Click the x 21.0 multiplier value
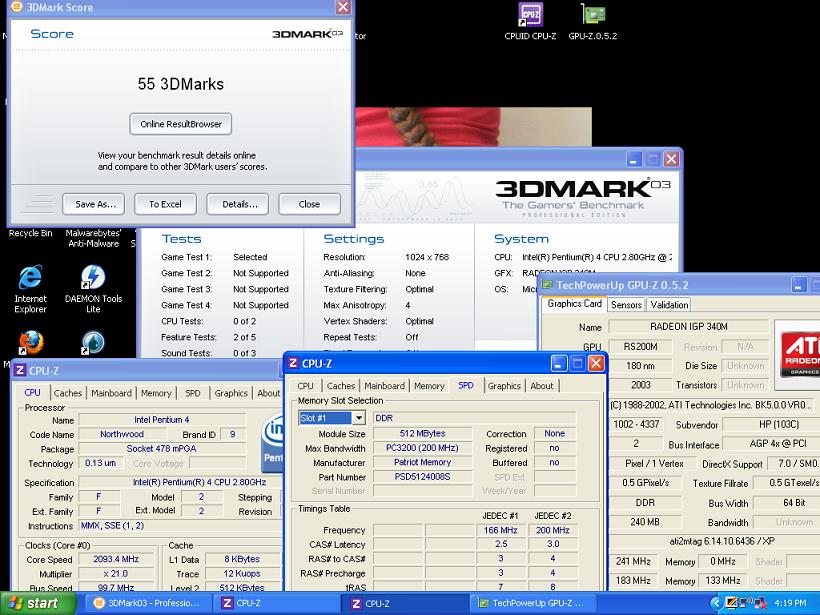The image size is (820, 615). click(x=116, y=574)
